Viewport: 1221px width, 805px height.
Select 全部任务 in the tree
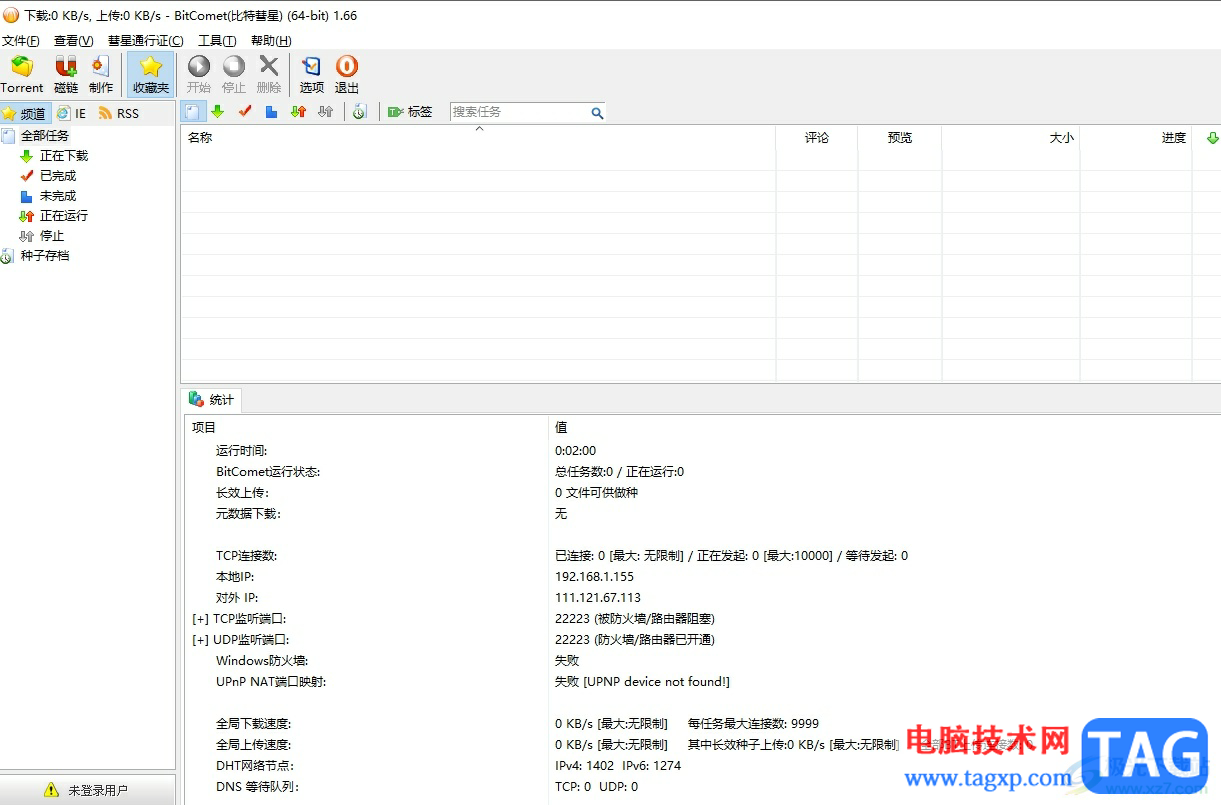pyautogui.click(x=45, y=136)
